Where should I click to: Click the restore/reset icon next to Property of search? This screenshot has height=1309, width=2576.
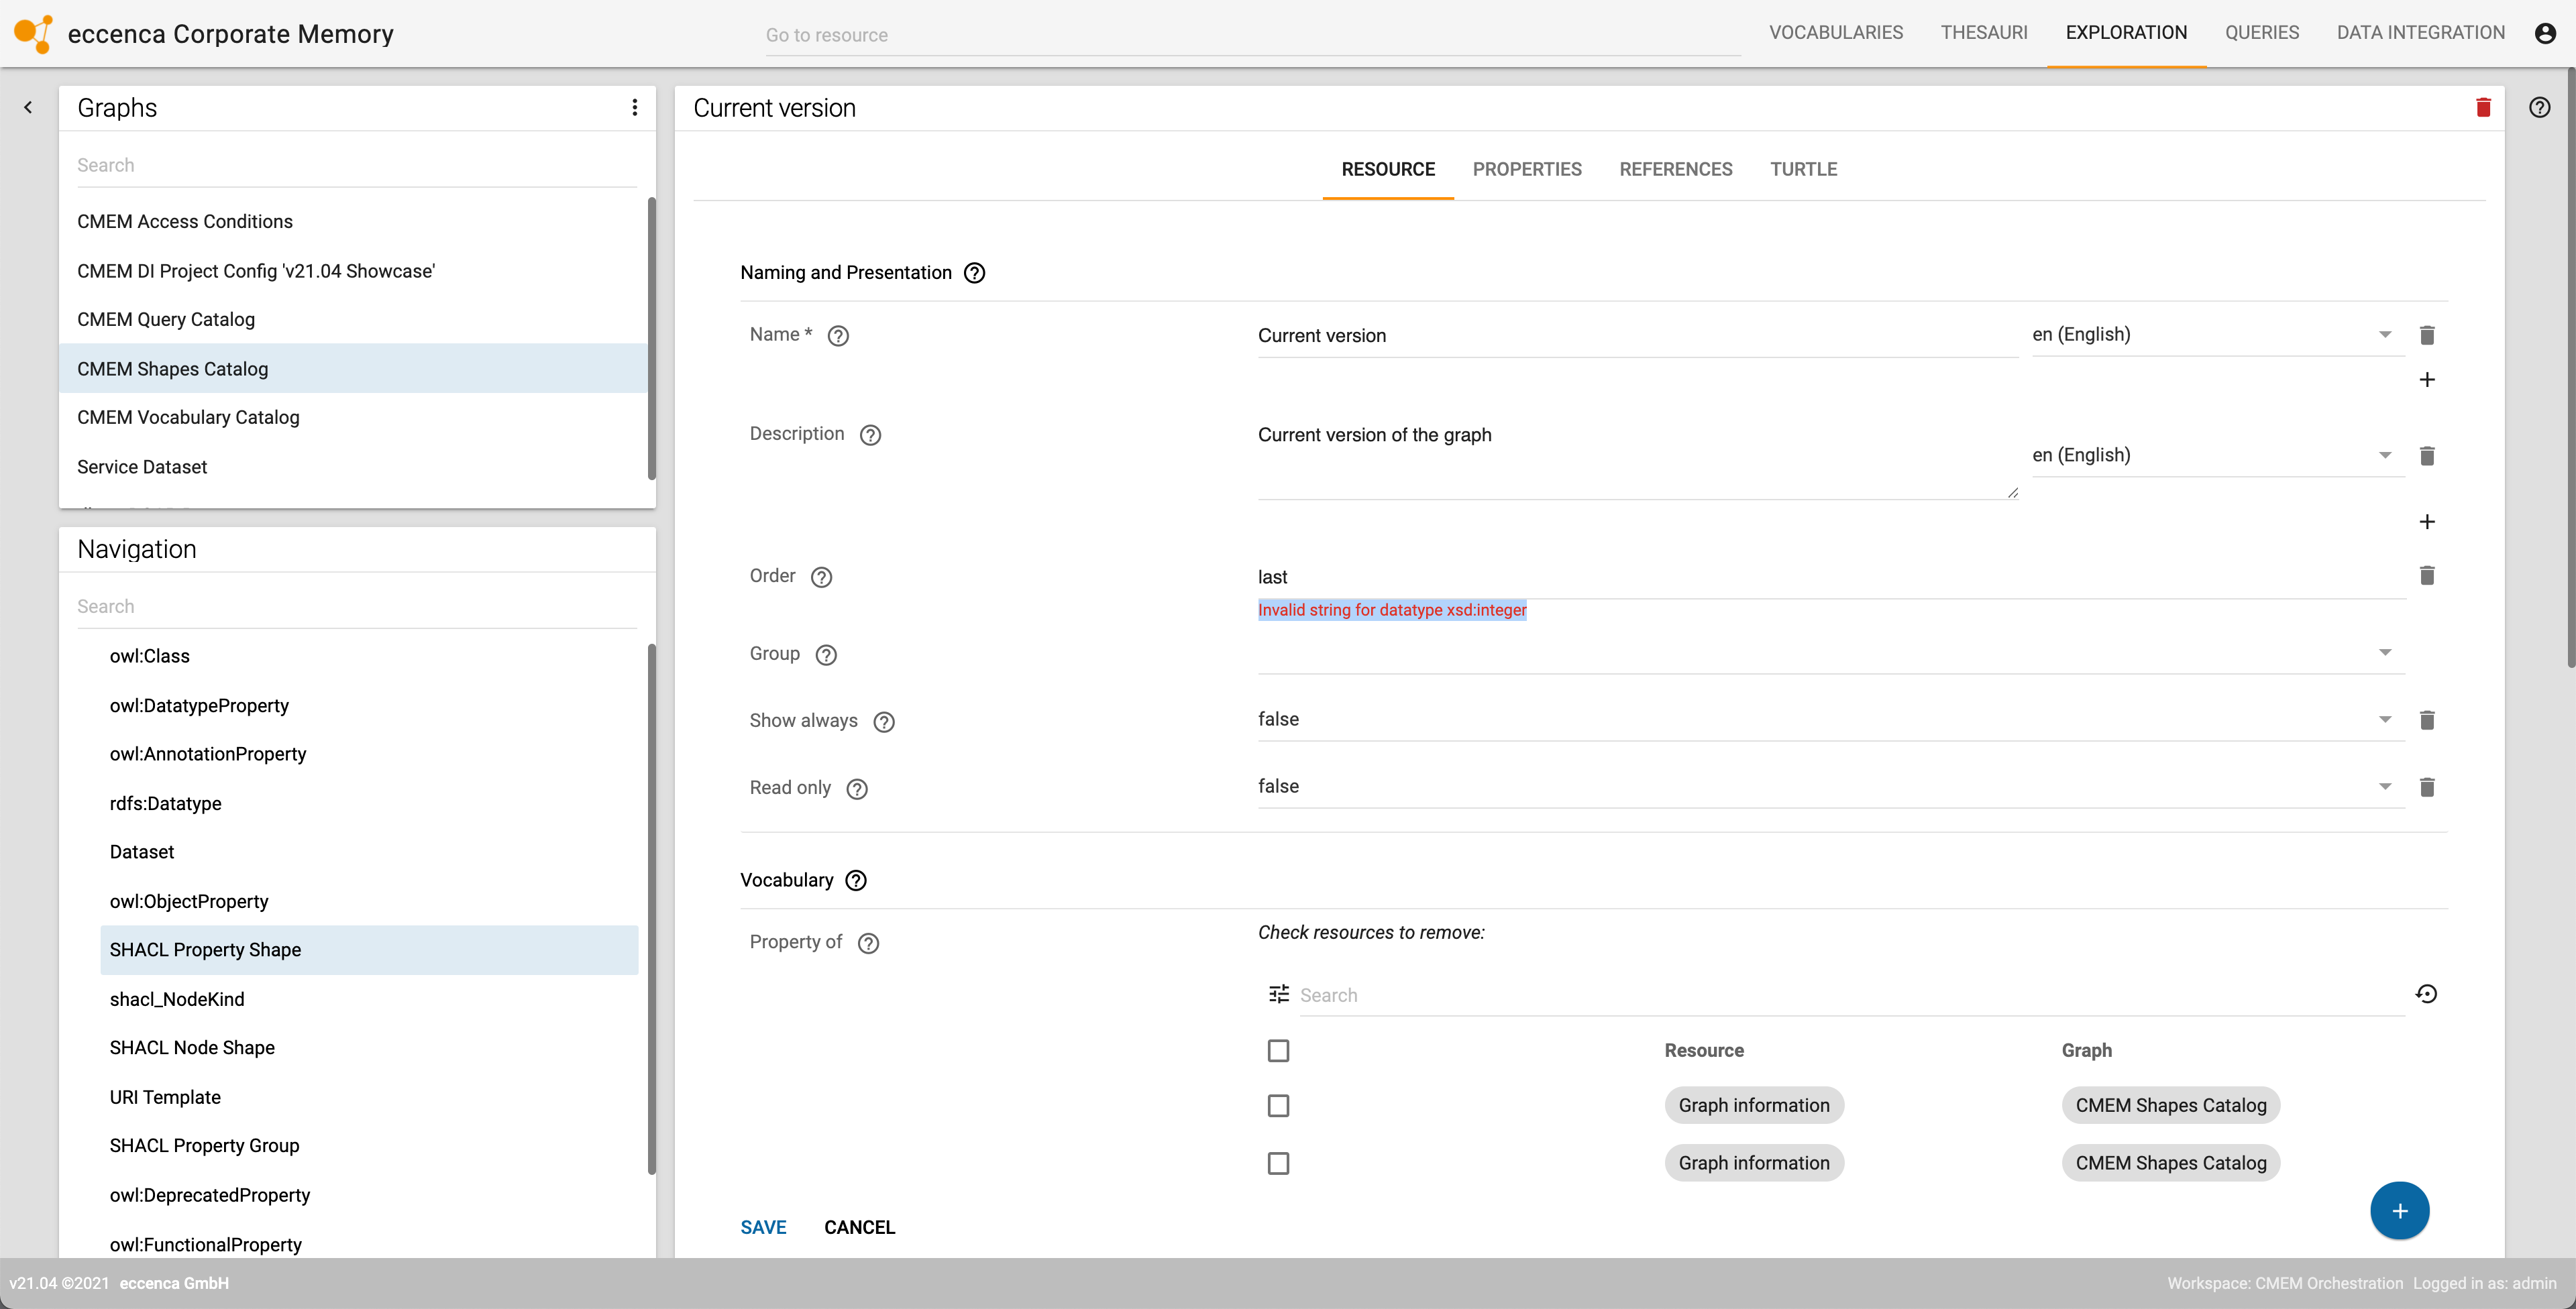click(x=2429, y=993)
